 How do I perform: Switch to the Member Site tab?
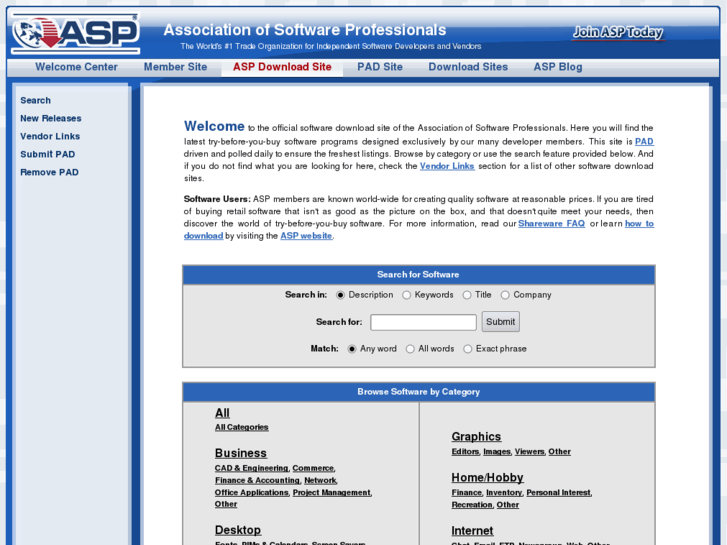[x=175, y=67]
